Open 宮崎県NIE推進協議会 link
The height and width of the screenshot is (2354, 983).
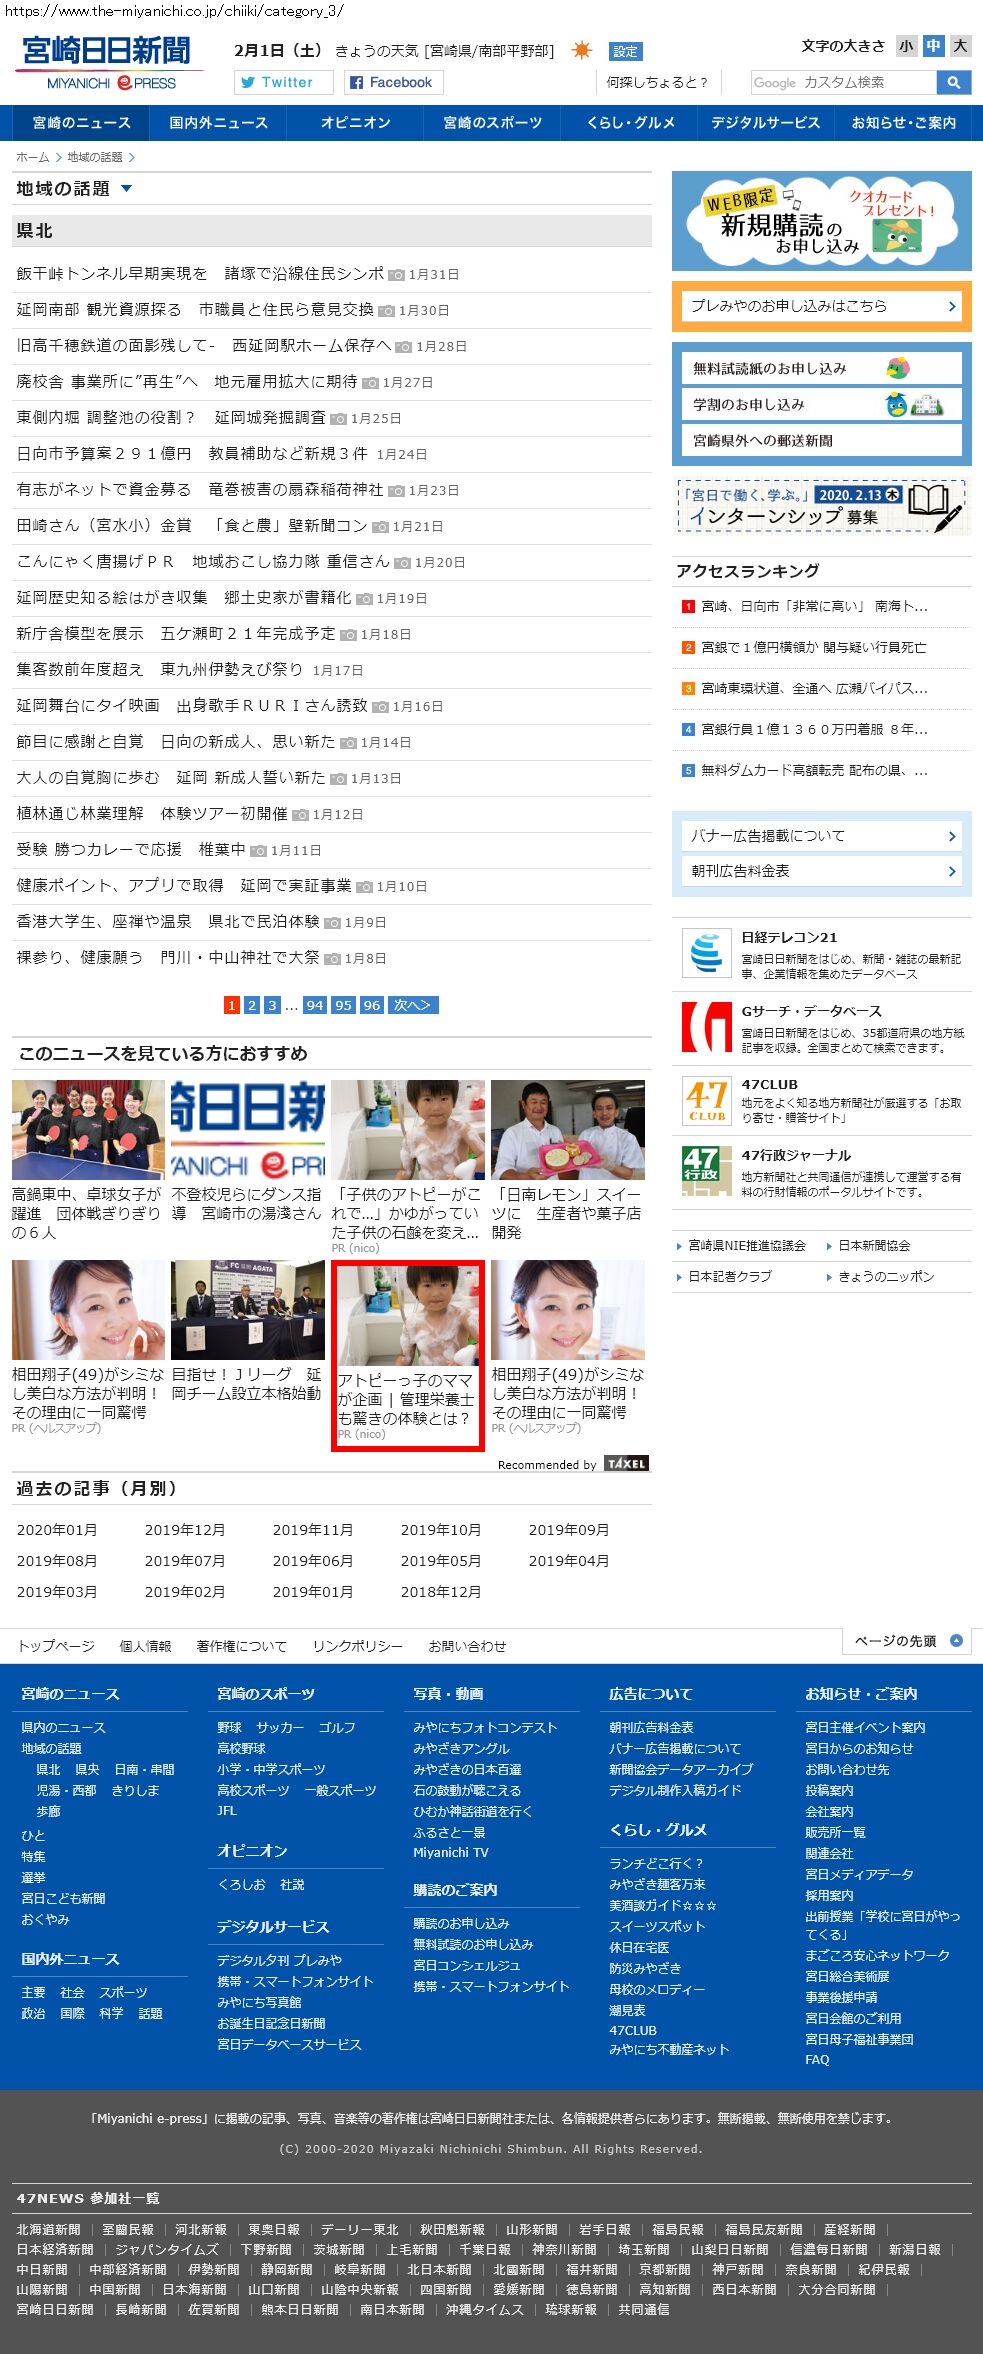click(747, 1246)
